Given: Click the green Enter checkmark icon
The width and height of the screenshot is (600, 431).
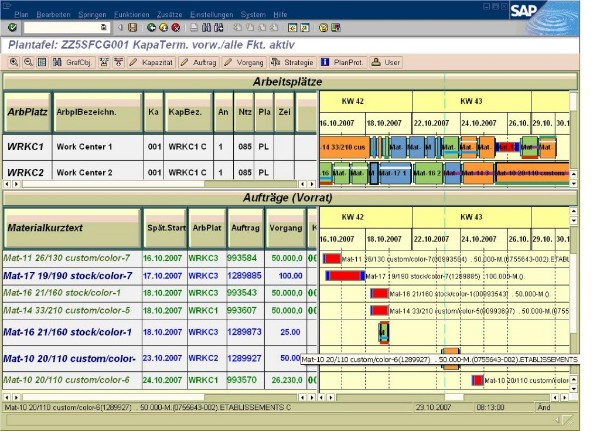Looking at the screenshot, I should [x=12, y=28].
